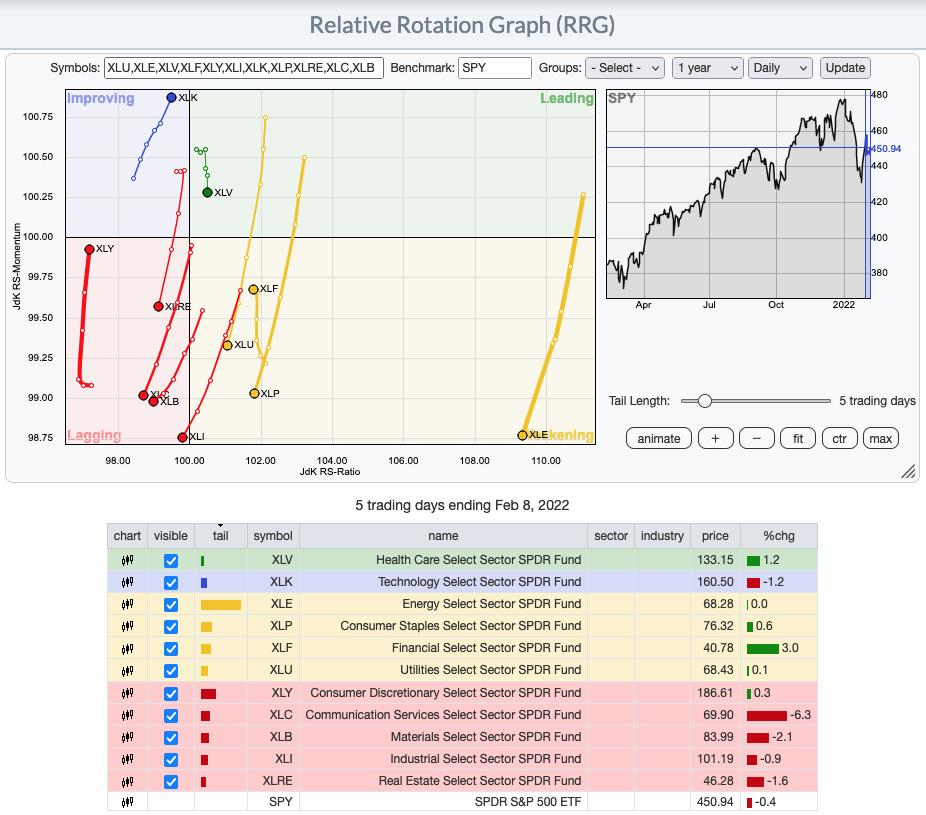This screenshot has width=926, height=815.
Task: Click the XLK blue tail endpoint marker
Action: [171, 97]
